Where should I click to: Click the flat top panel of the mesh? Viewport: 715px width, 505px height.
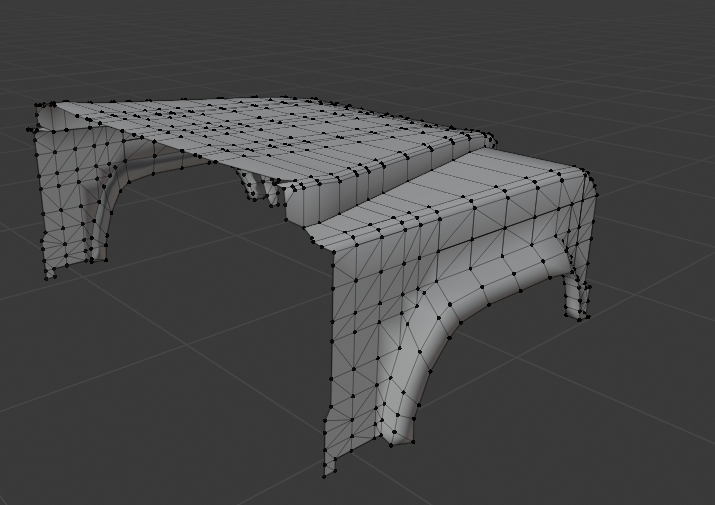(274, 132)
